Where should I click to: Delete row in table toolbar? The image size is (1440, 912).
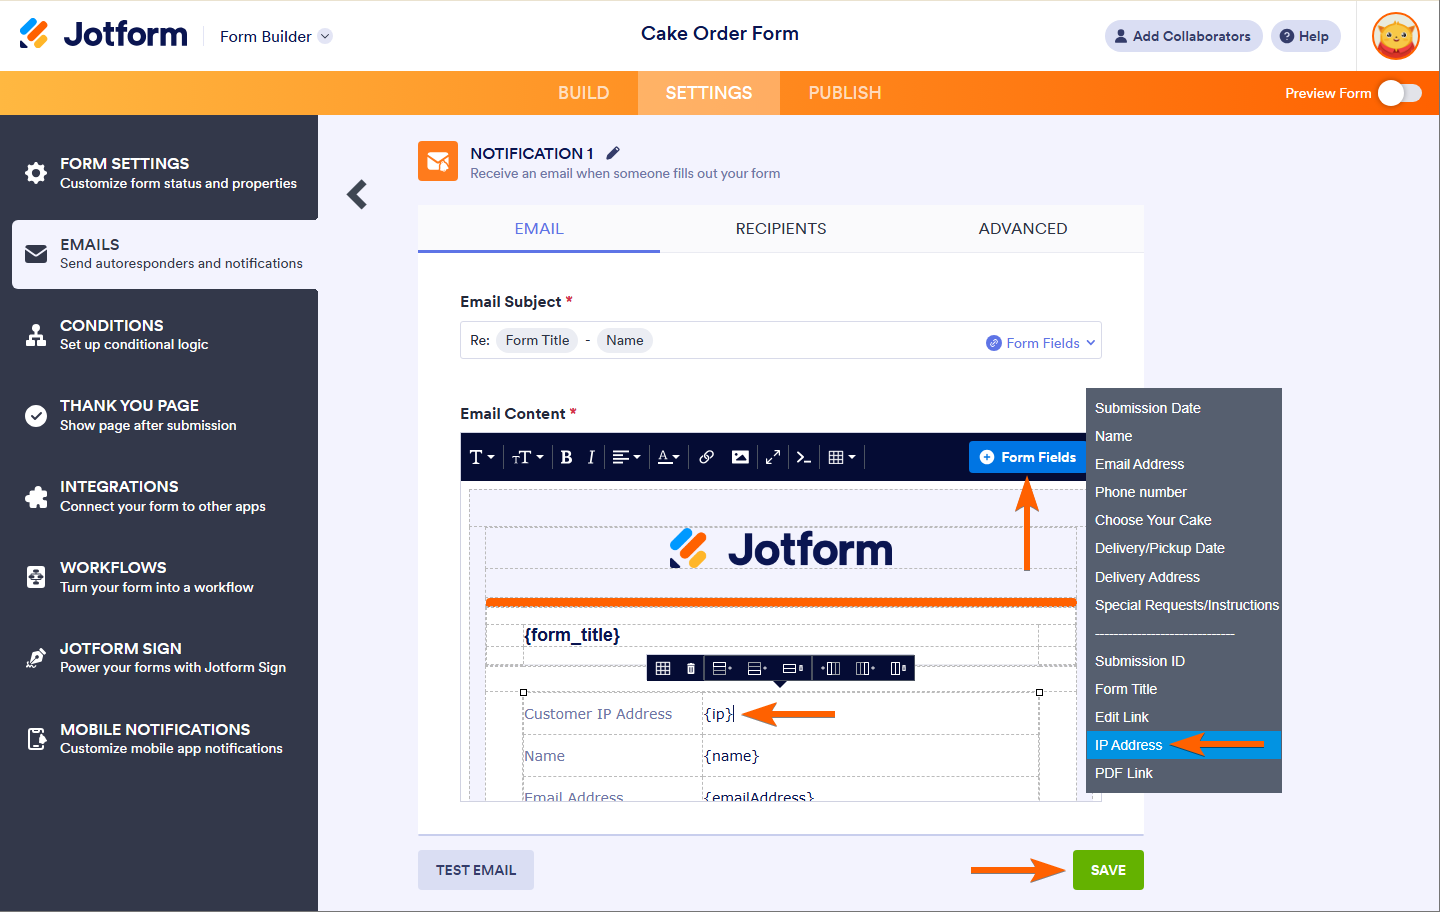click(x=792, y=668)
